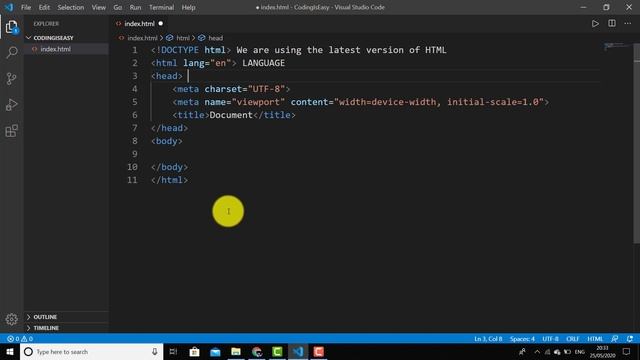
Task: Click in the Type here to search box
Action: click(92, 351)
